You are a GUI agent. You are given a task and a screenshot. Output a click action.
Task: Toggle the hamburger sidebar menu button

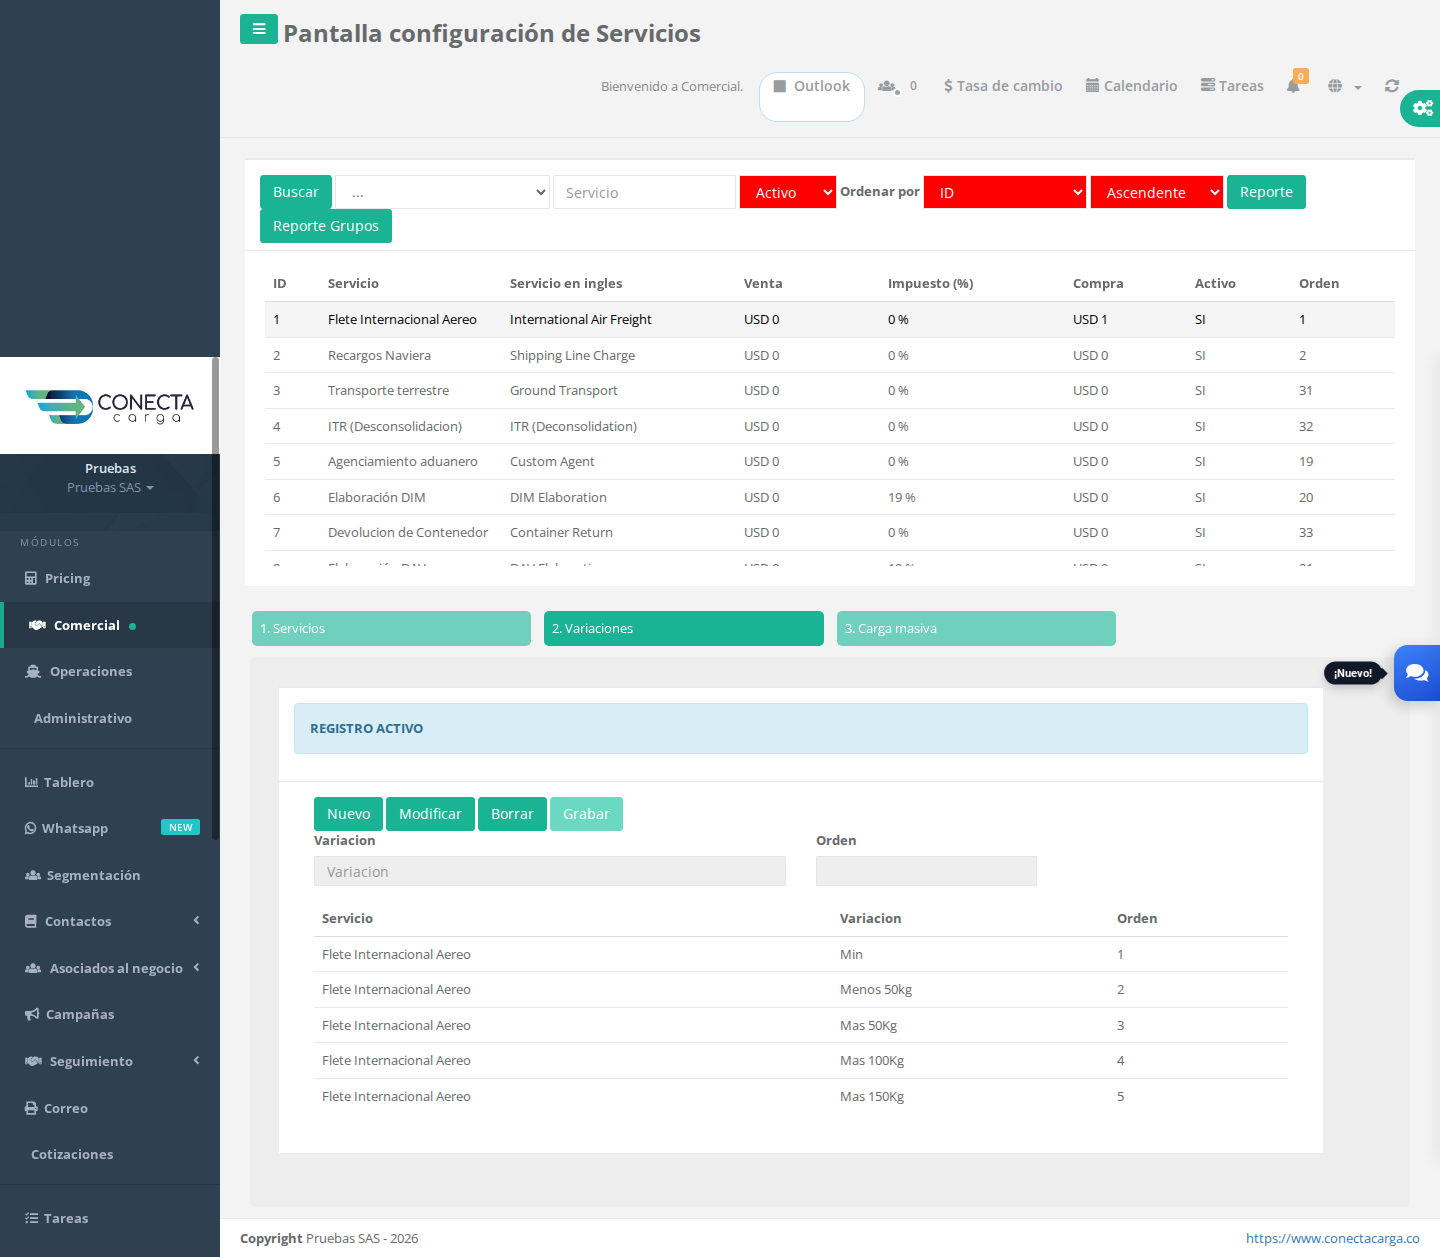(x=259, y=29)
